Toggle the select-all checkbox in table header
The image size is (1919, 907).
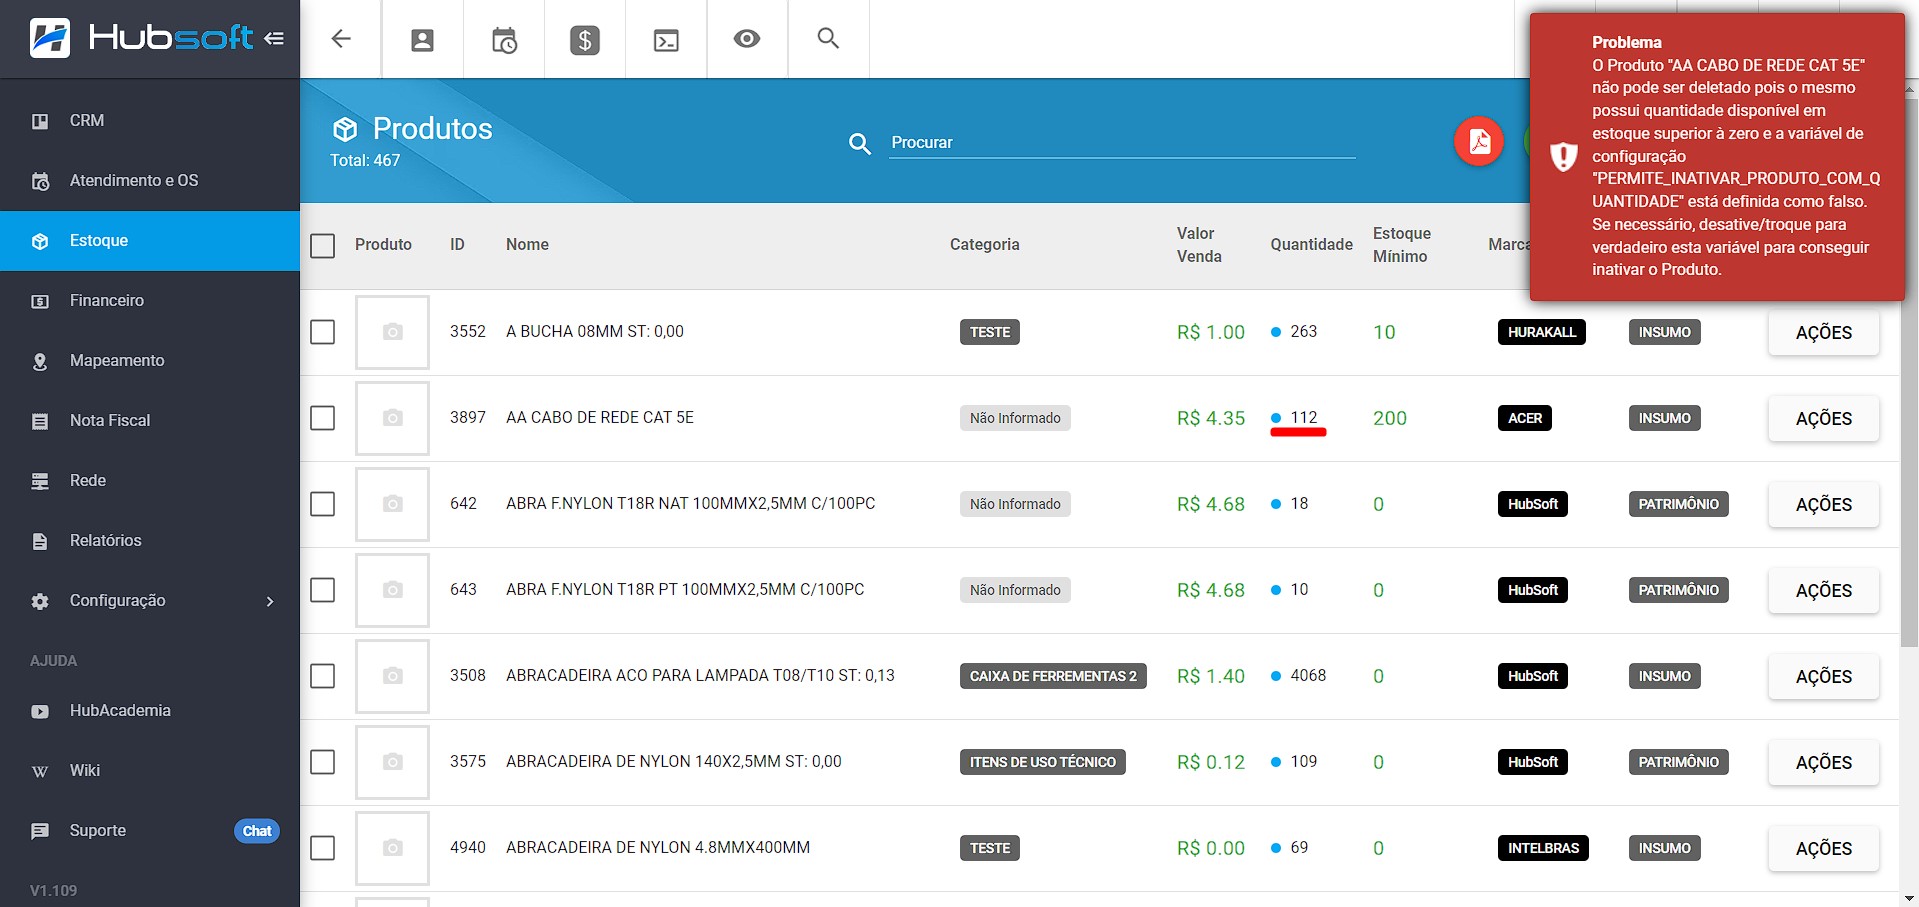pyautogui.click(x=322, y=245)
